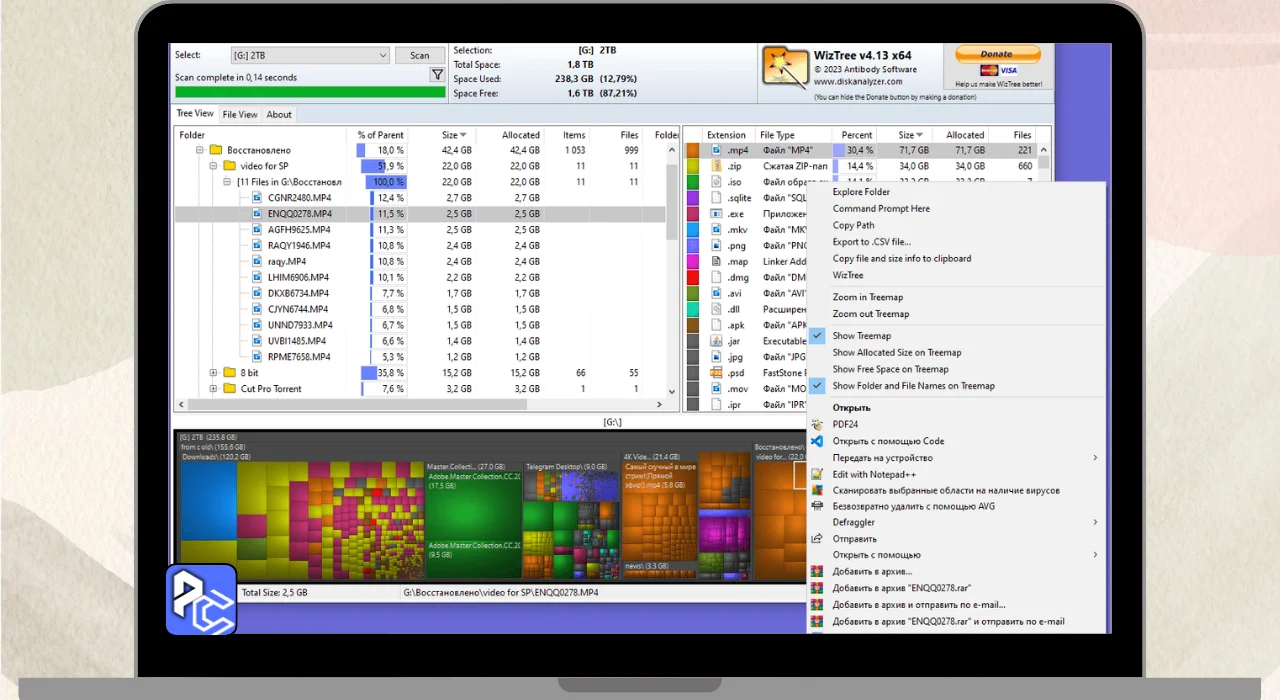This screenshot has height=700, width=1280.
Task: Enable Show Free Space on Treemap
Action: [890, 369]
